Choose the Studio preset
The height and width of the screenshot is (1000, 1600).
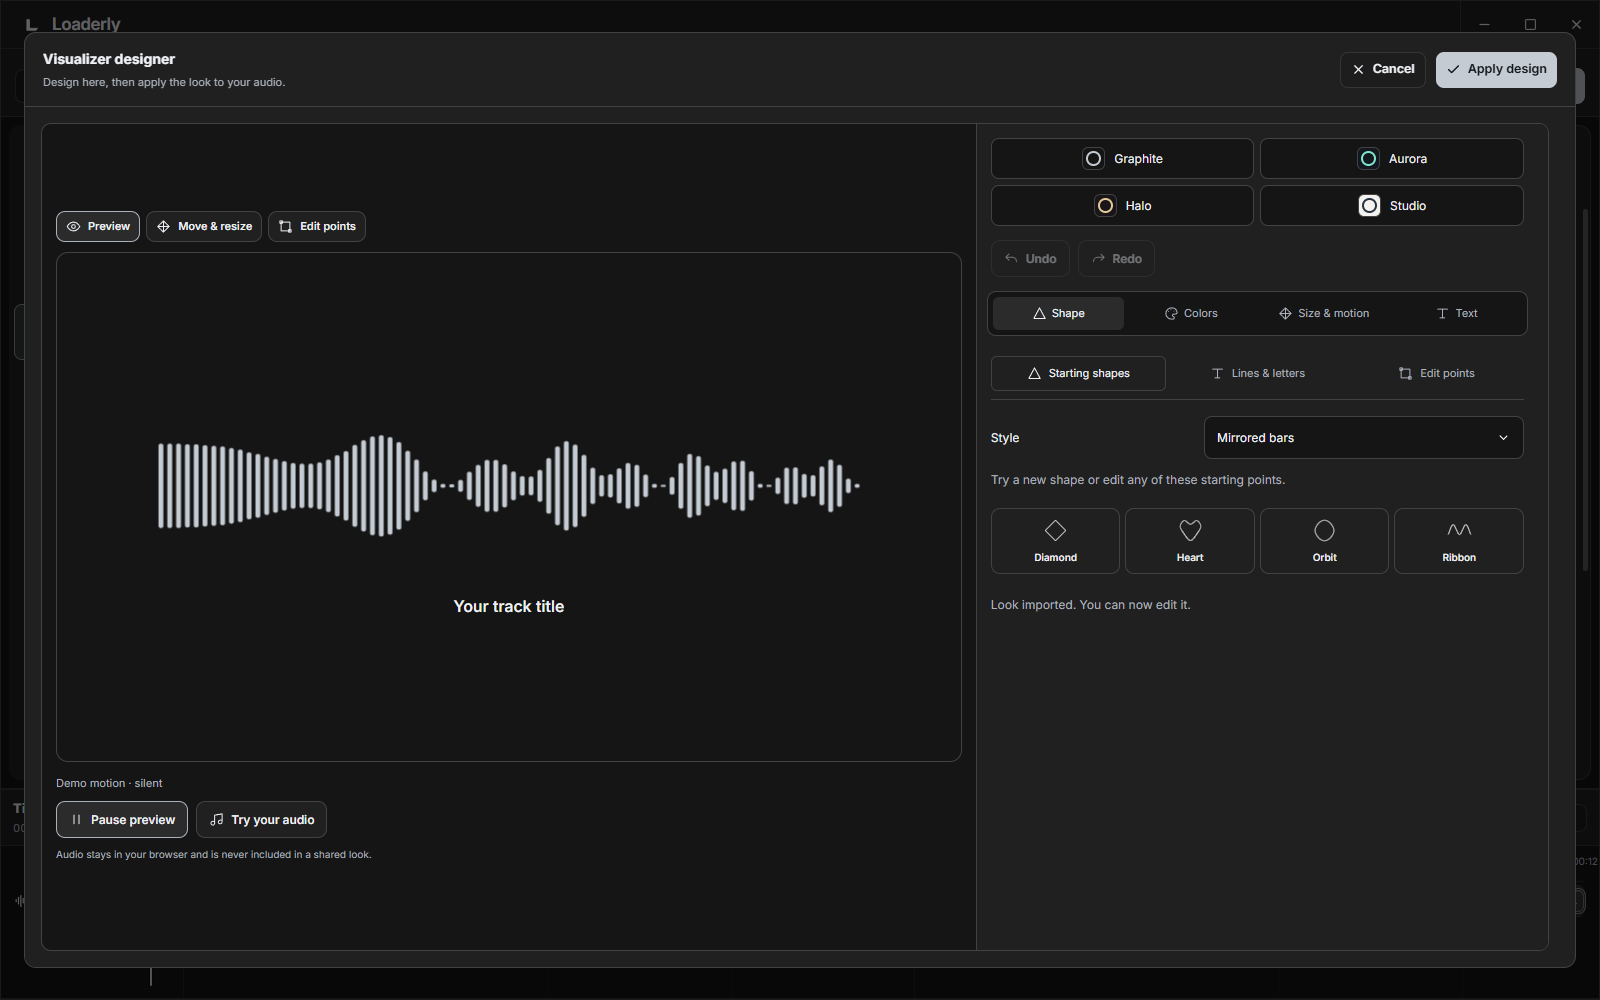(x=1391, y=206)
